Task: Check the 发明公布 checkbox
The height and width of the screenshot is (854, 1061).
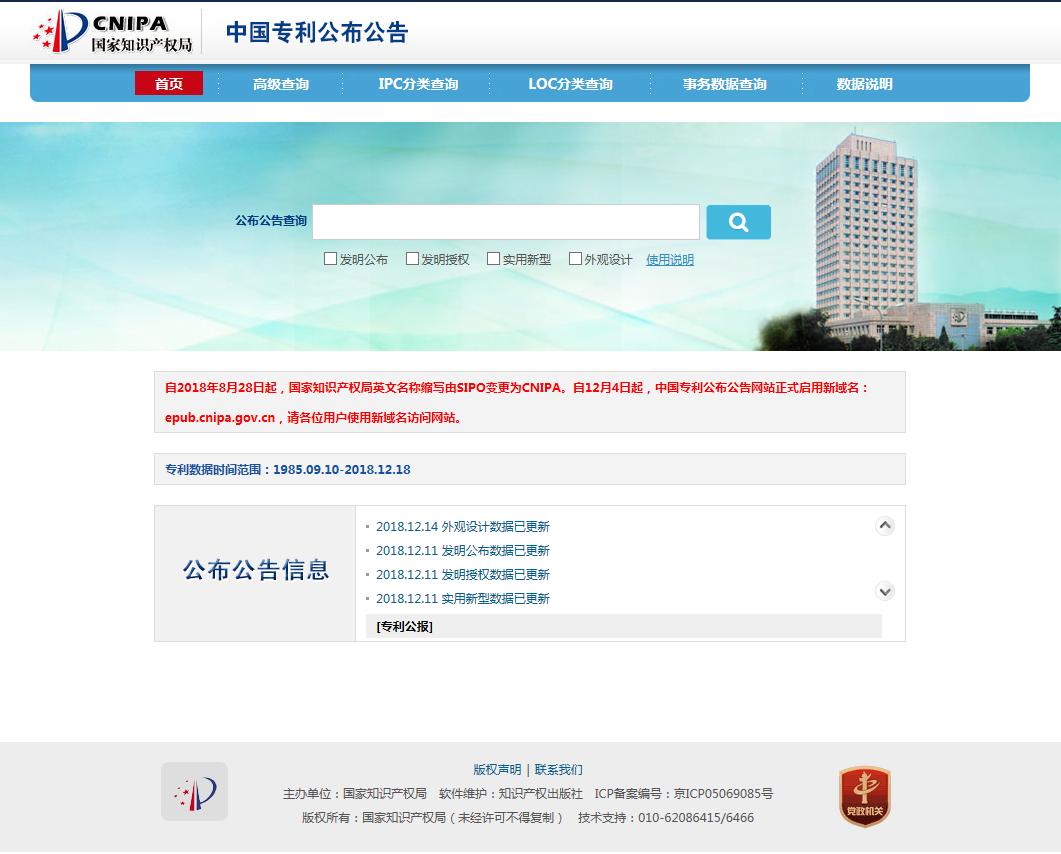Action: click(330, 258)
